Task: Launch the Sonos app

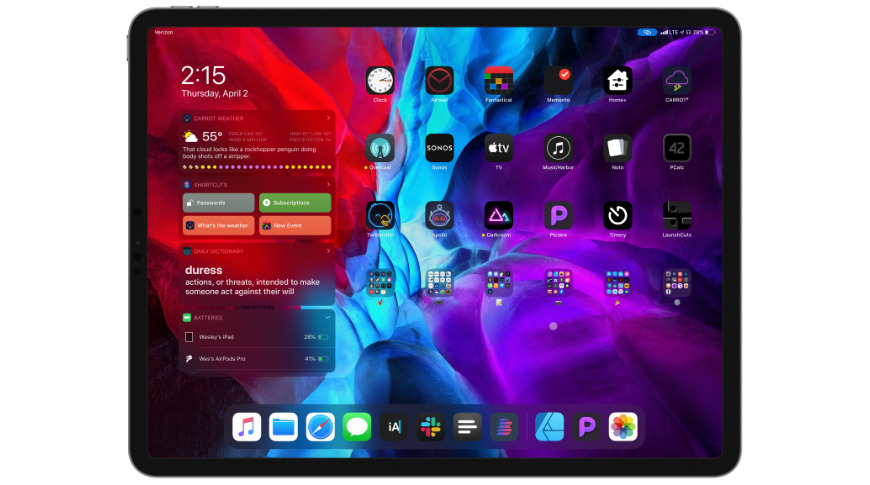Action: [x=439, y=148]
